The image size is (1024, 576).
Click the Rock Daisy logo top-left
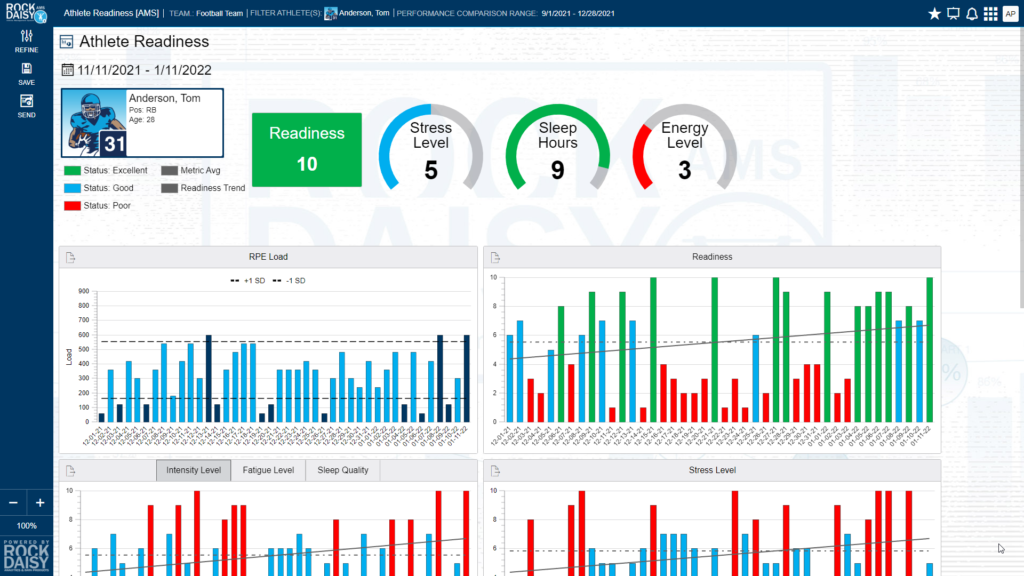click(26, 12)
